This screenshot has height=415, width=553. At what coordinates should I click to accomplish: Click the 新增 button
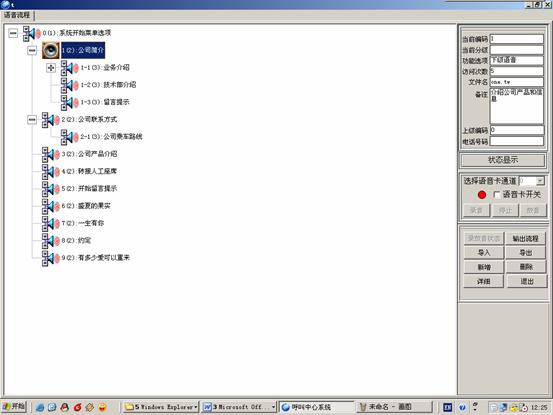coord(484,267)
